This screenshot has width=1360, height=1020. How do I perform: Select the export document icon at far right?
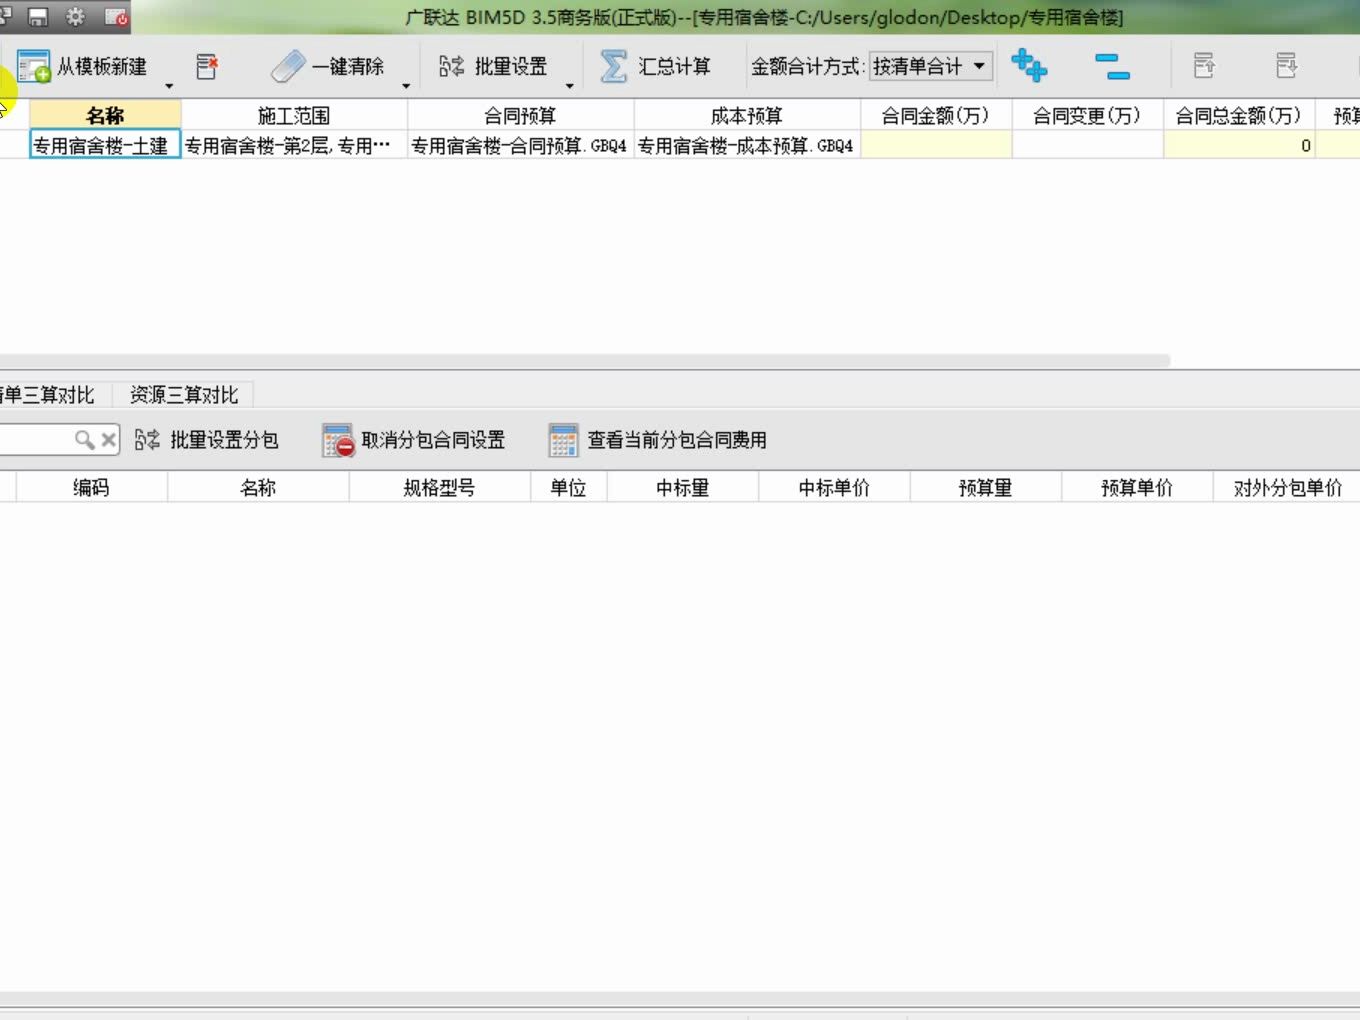[x=1286, y=65]
